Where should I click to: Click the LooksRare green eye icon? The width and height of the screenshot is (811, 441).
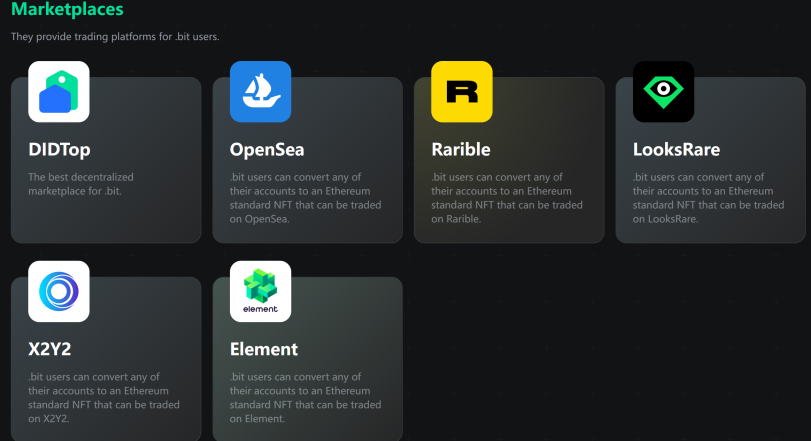[663, 92]
